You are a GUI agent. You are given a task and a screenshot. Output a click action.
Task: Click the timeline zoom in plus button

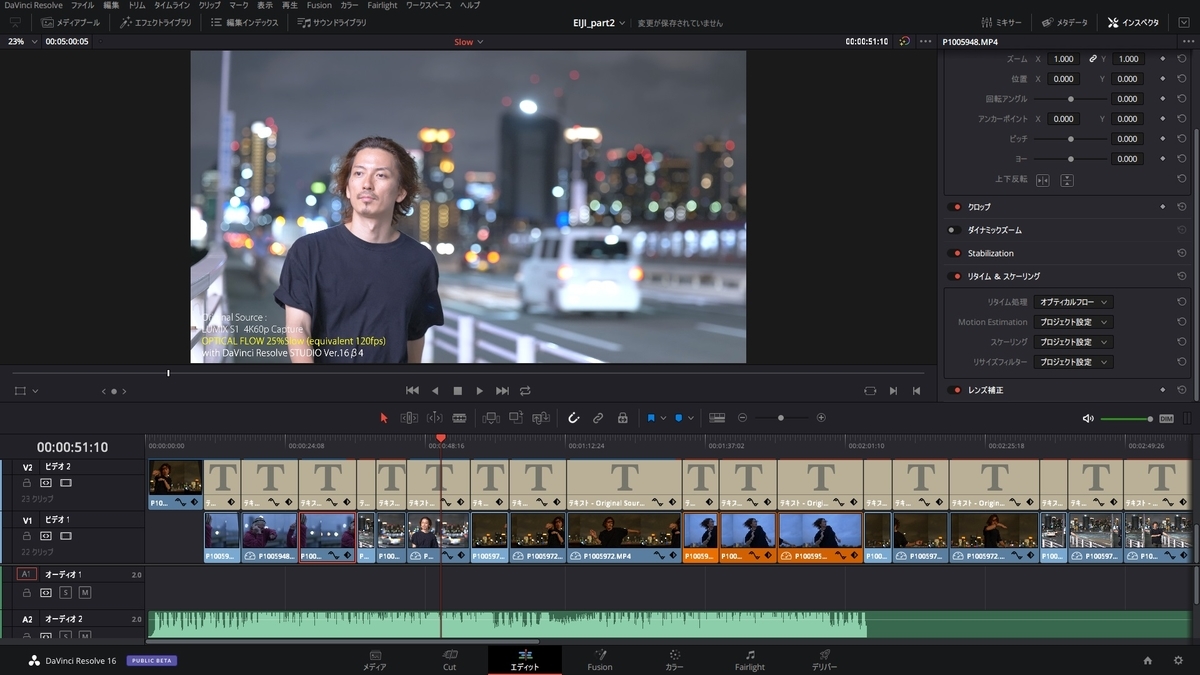(821, 418)
